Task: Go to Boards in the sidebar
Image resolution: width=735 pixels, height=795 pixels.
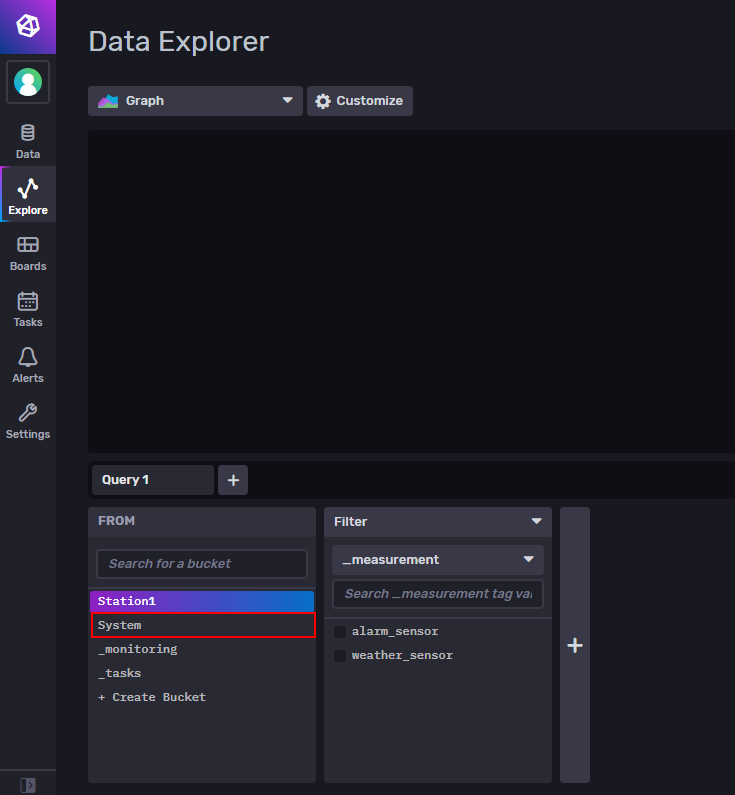Action: pos(28,254)
